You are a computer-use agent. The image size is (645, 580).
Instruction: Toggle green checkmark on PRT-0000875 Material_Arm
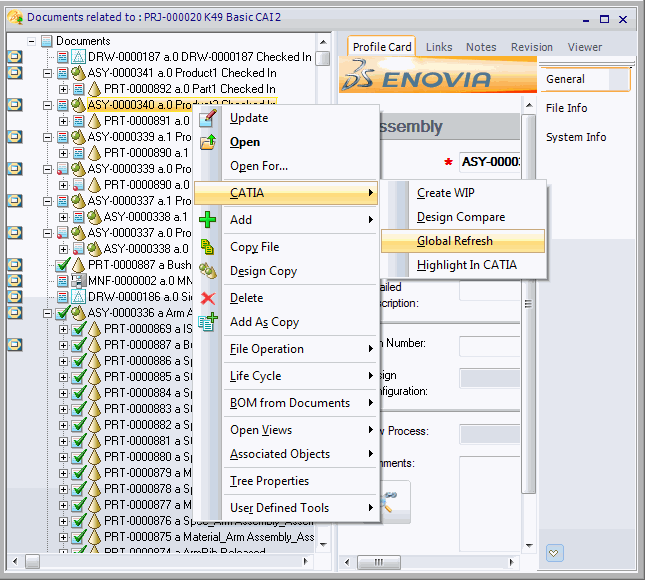78,537
